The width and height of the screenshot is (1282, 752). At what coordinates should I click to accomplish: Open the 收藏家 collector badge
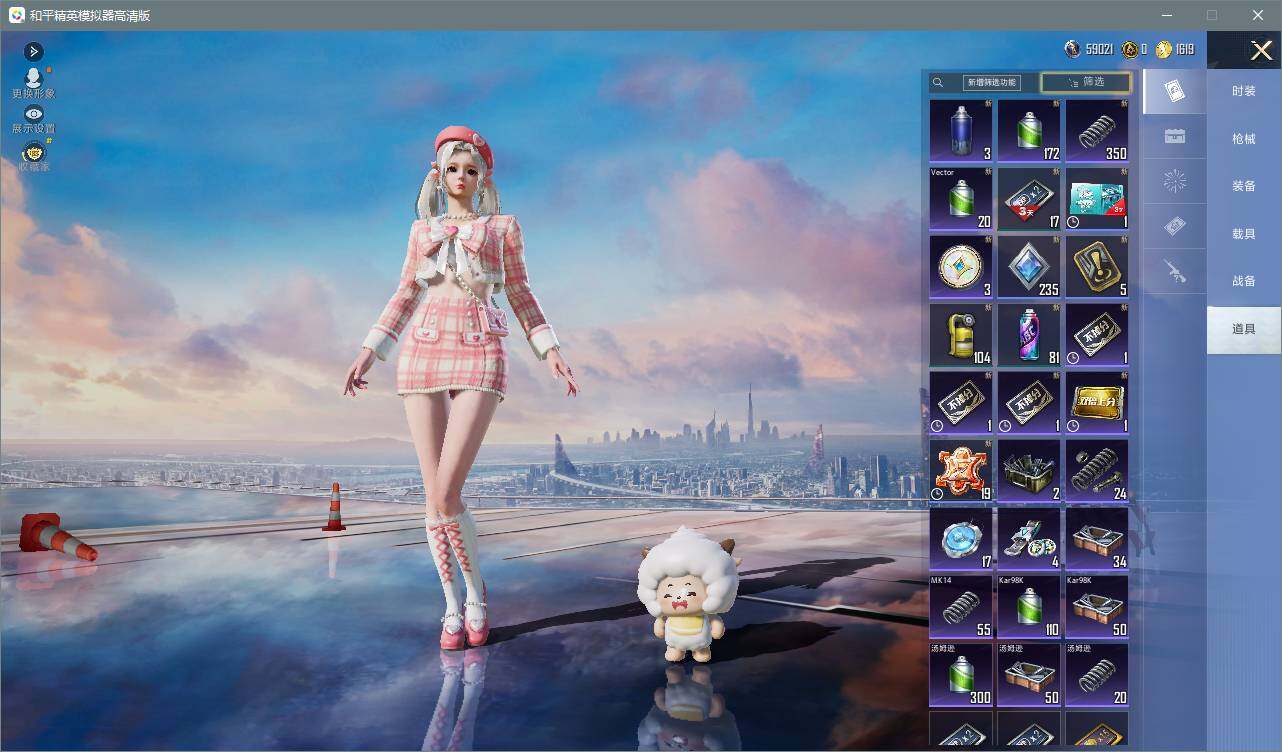tap(33, 156)
